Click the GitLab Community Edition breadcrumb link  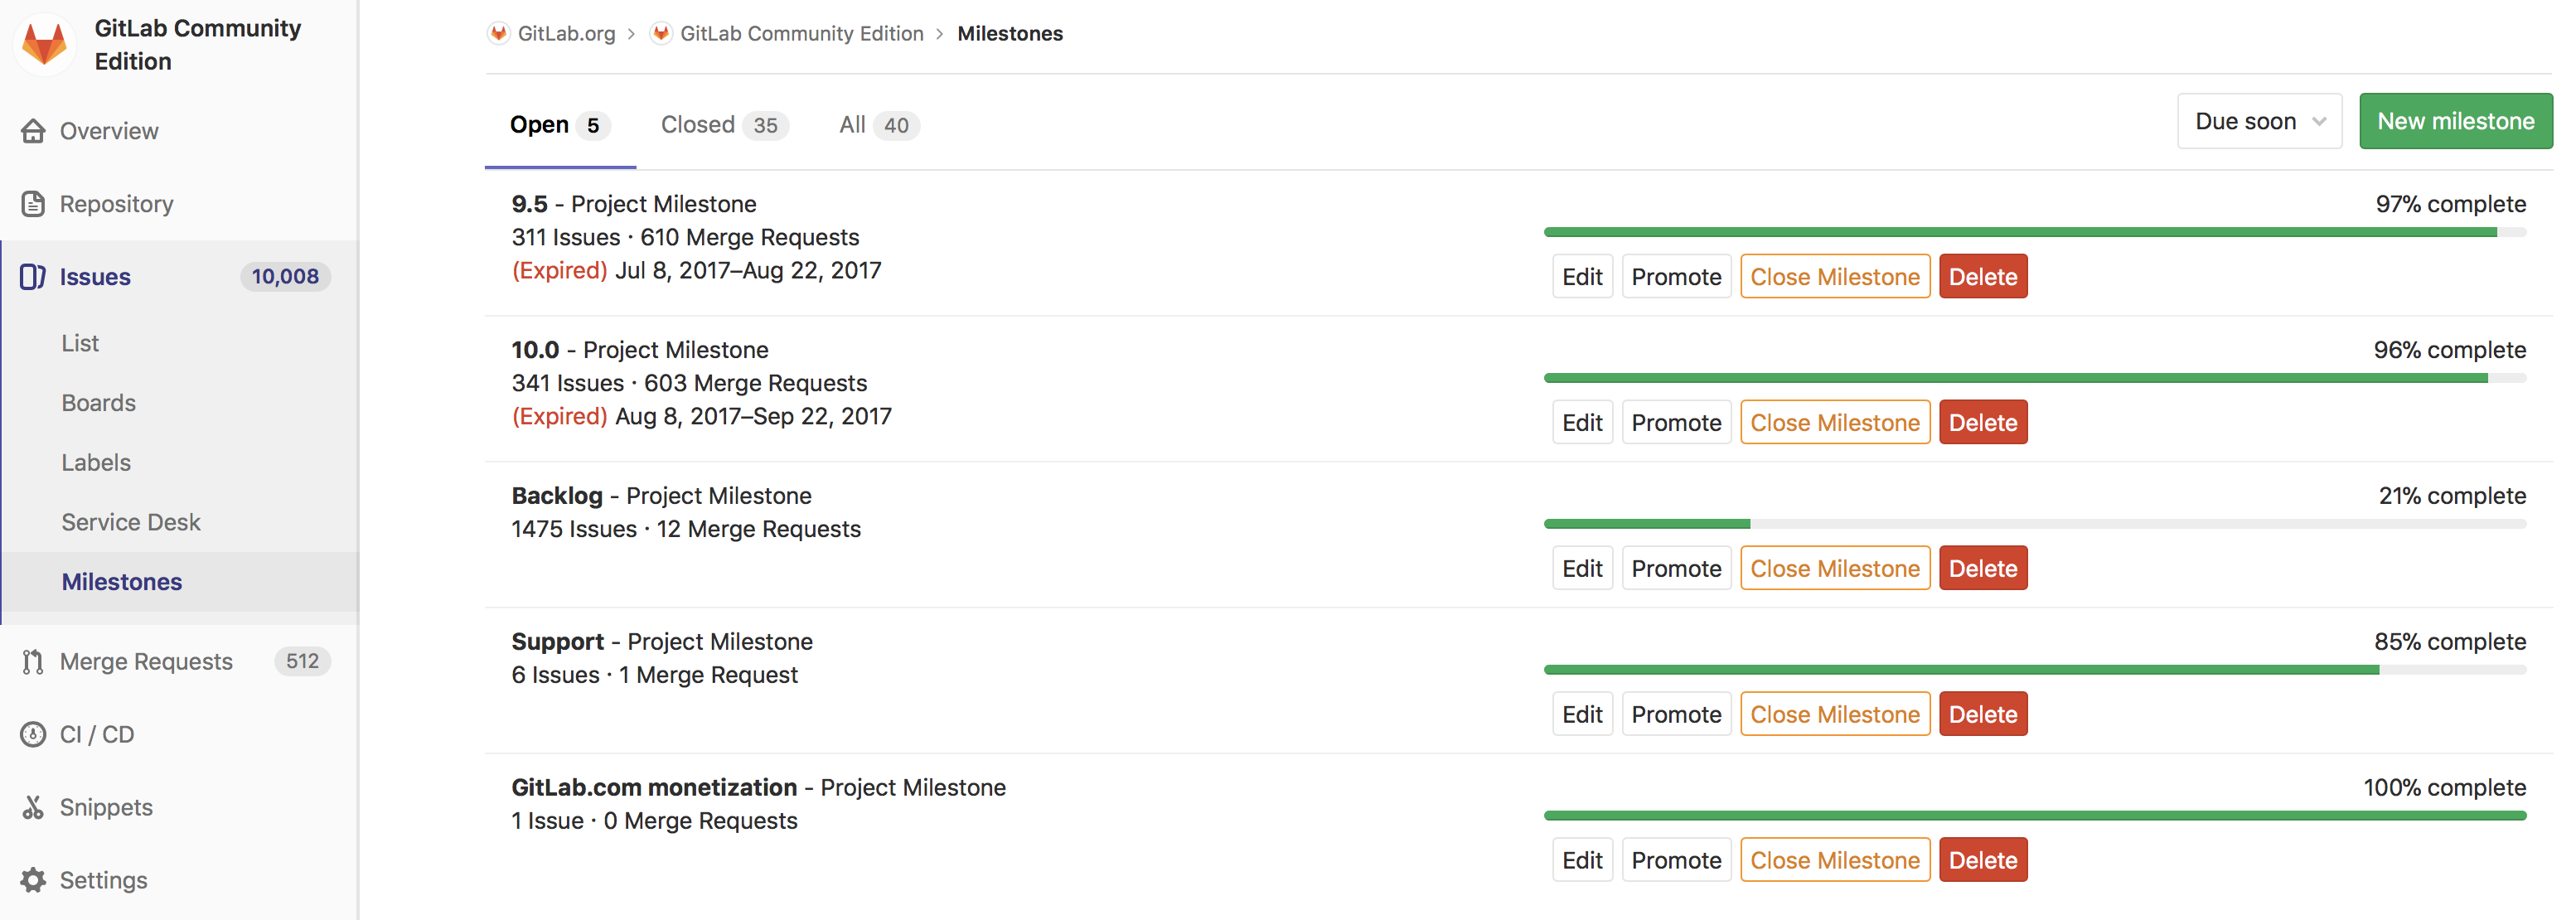point(801,33)
